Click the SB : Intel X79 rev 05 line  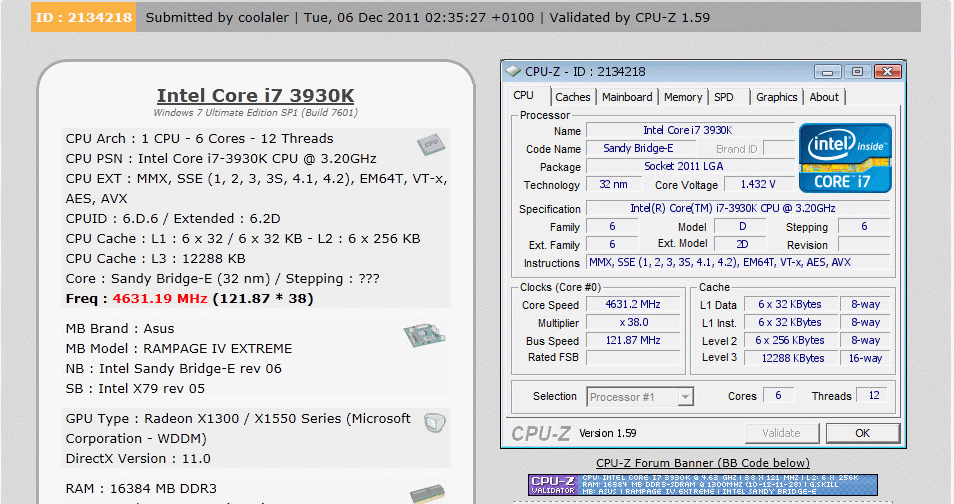[x=135, y=389]
